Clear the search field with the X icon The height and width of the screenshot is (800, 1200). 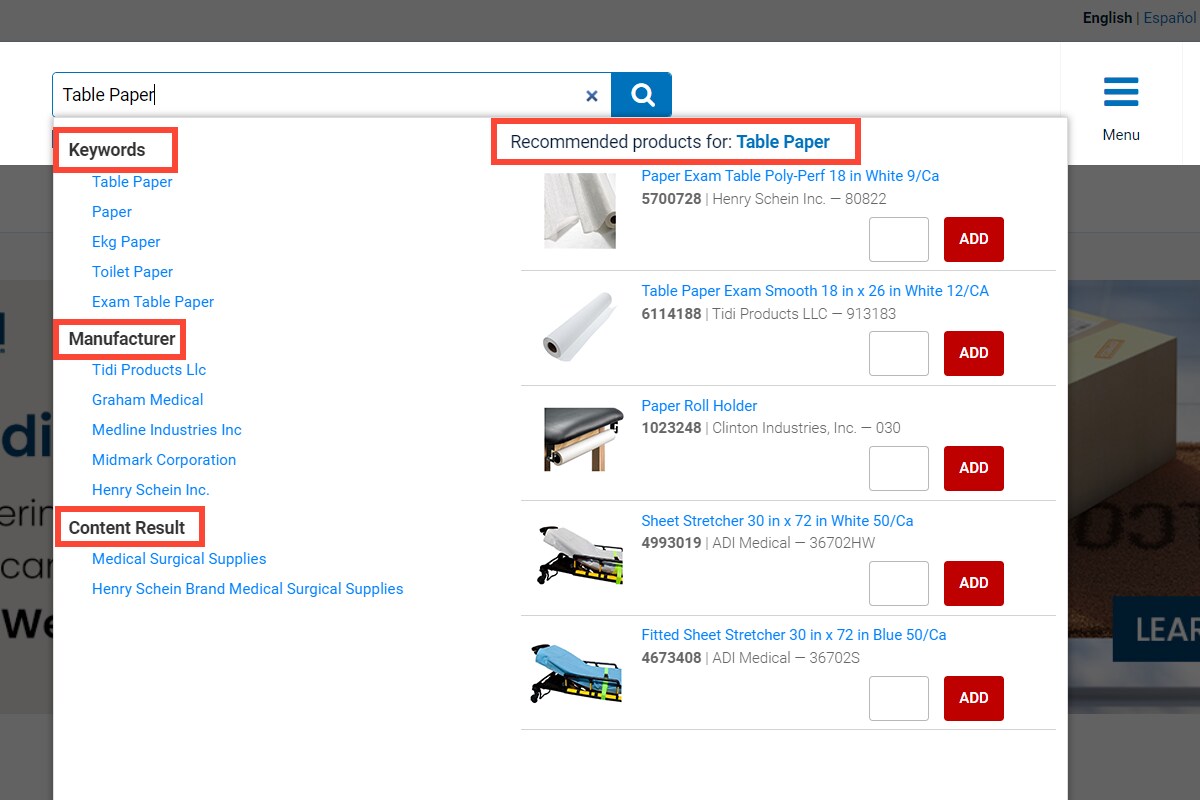[592, 96]
